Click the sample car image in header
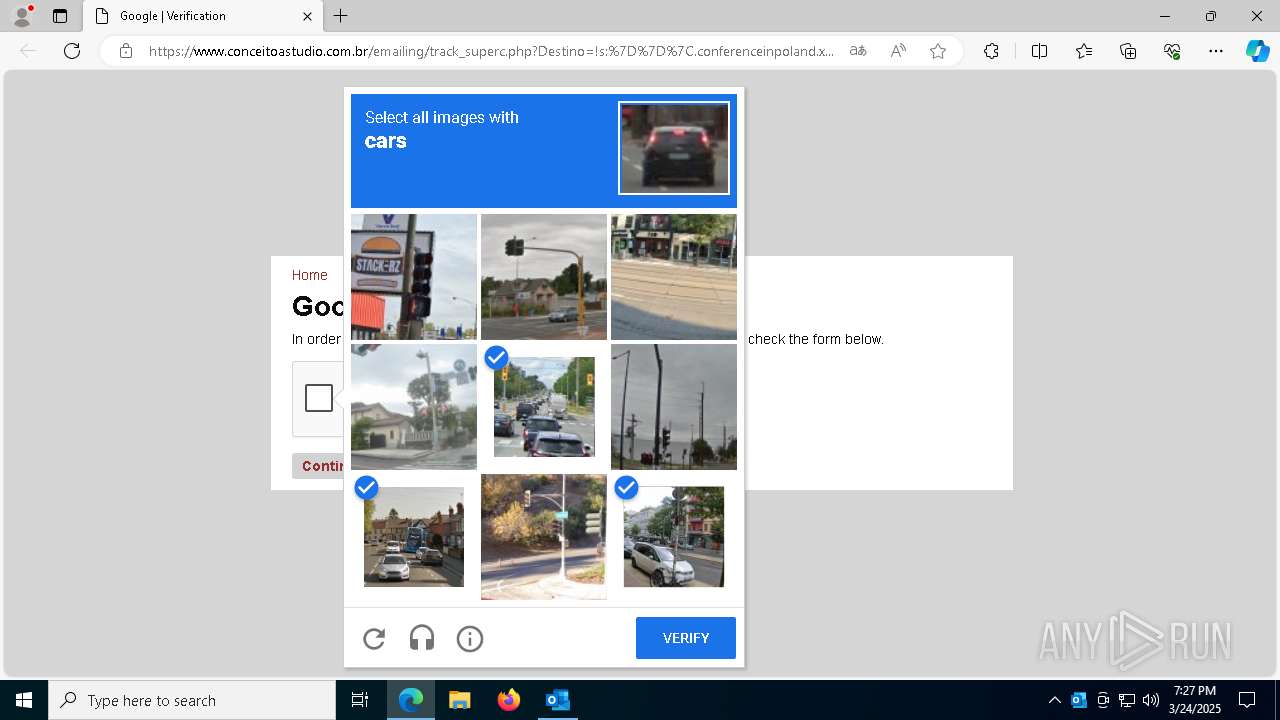1280x720 pixels. click(674, 148)
